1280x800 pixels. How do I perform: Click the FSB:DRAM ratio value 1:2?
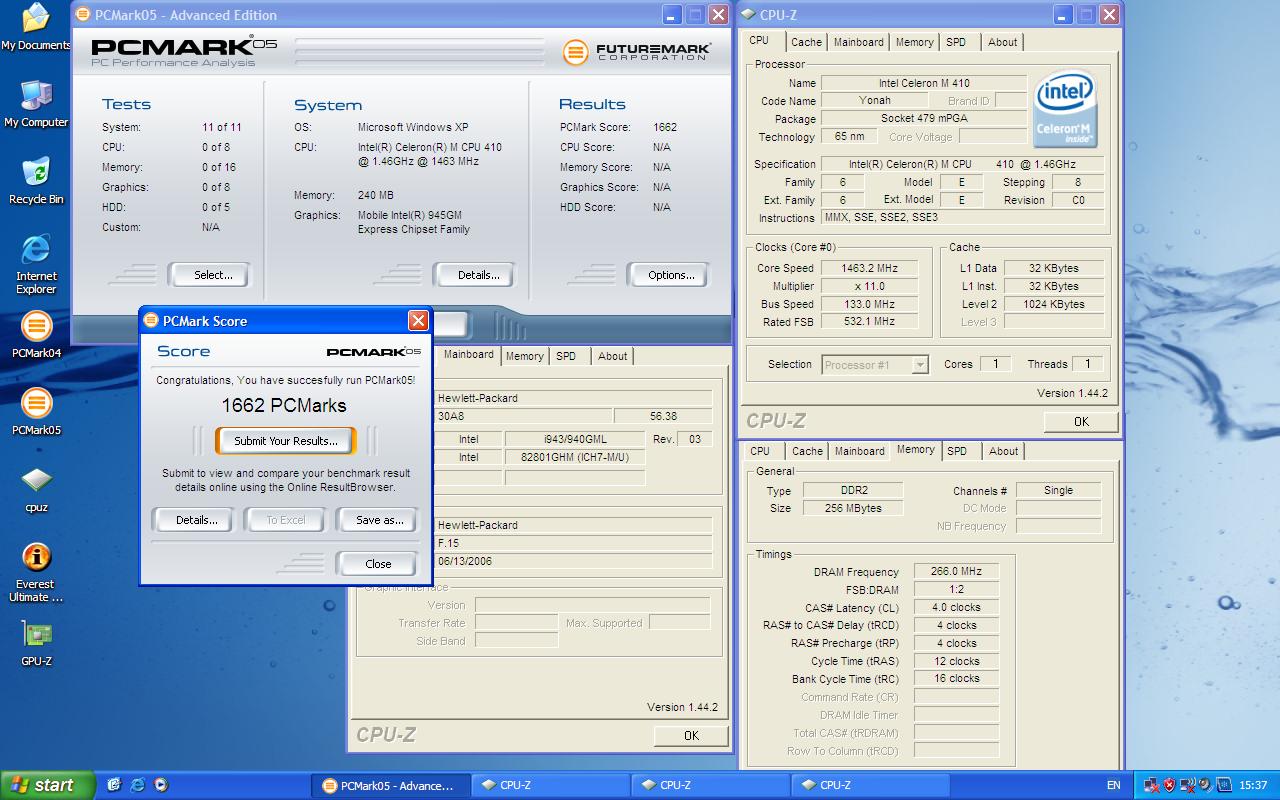[x=956, y=590]
